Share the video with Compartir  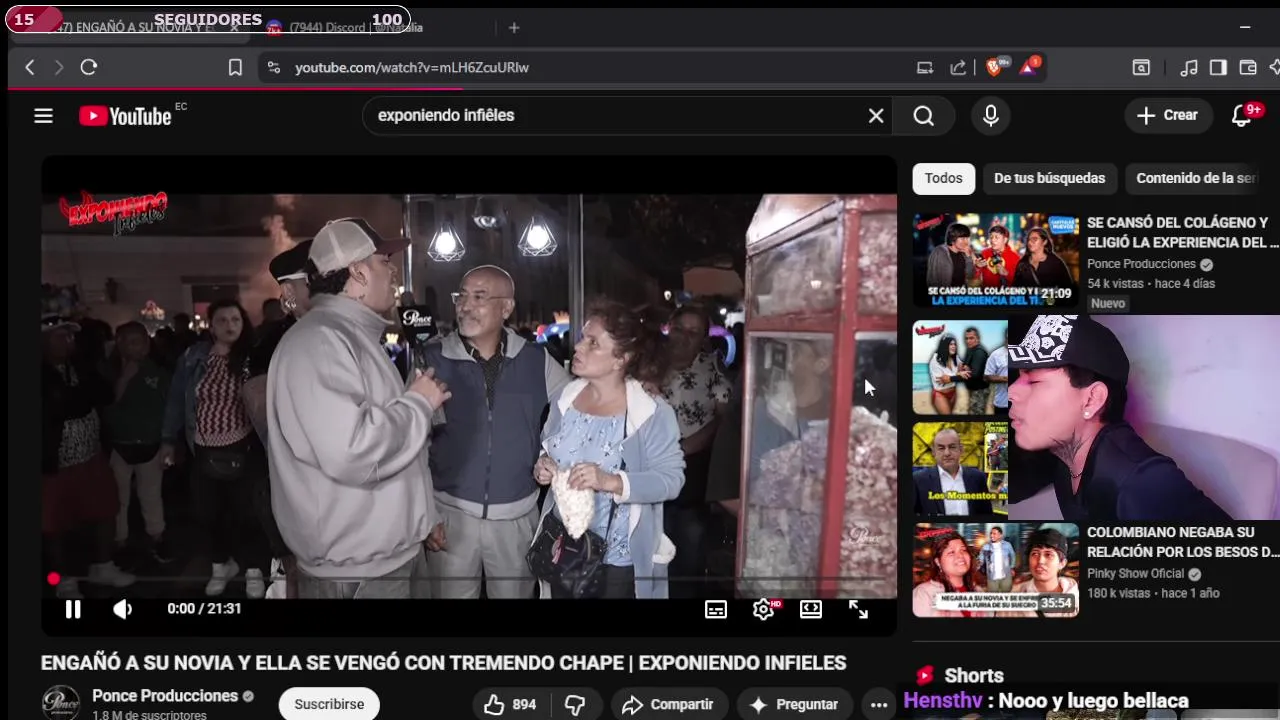(667, 704)
